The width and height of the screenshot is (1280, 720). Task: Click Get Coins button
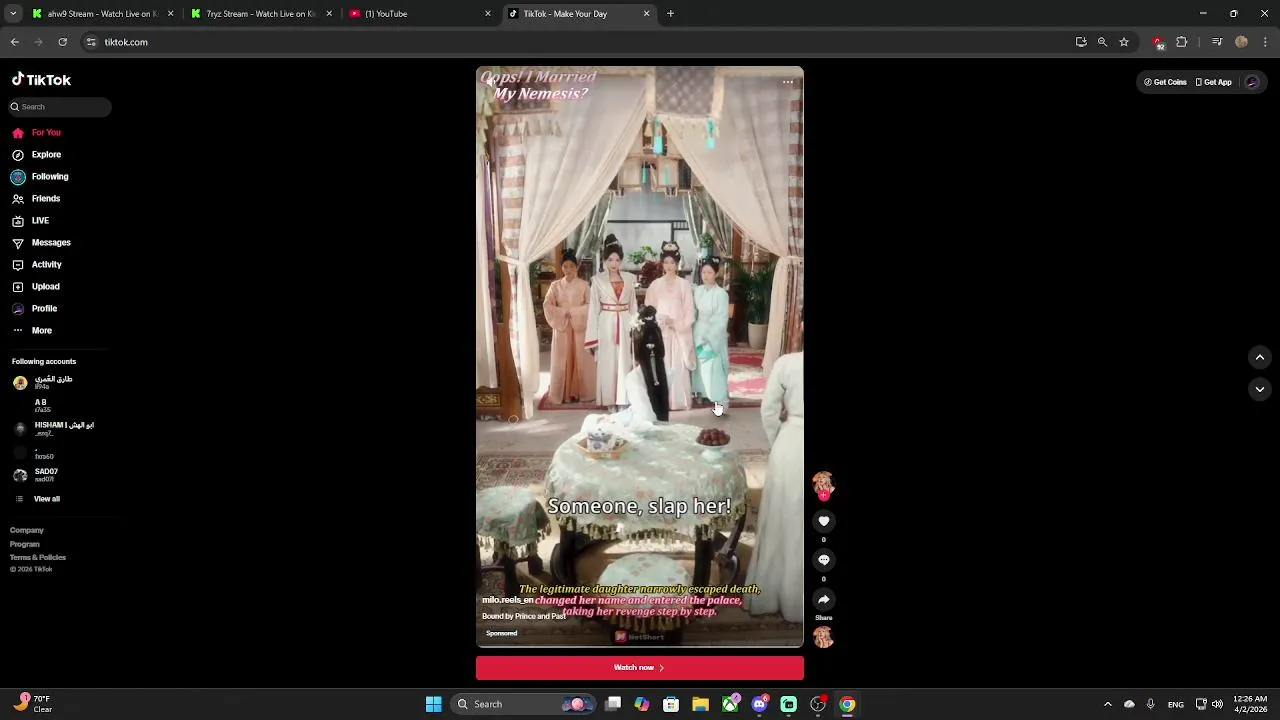(x=1165, y=82)
